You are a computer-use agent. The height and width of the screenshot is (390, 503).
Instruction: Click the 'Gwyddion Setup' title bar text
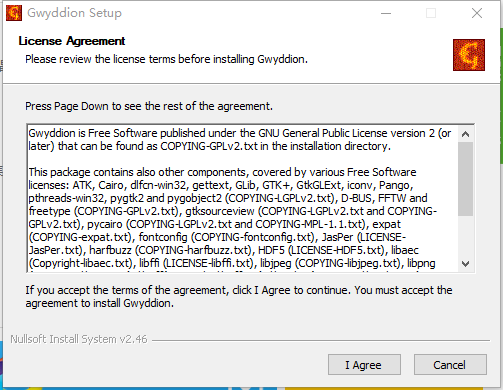click(x=74, y=13)
